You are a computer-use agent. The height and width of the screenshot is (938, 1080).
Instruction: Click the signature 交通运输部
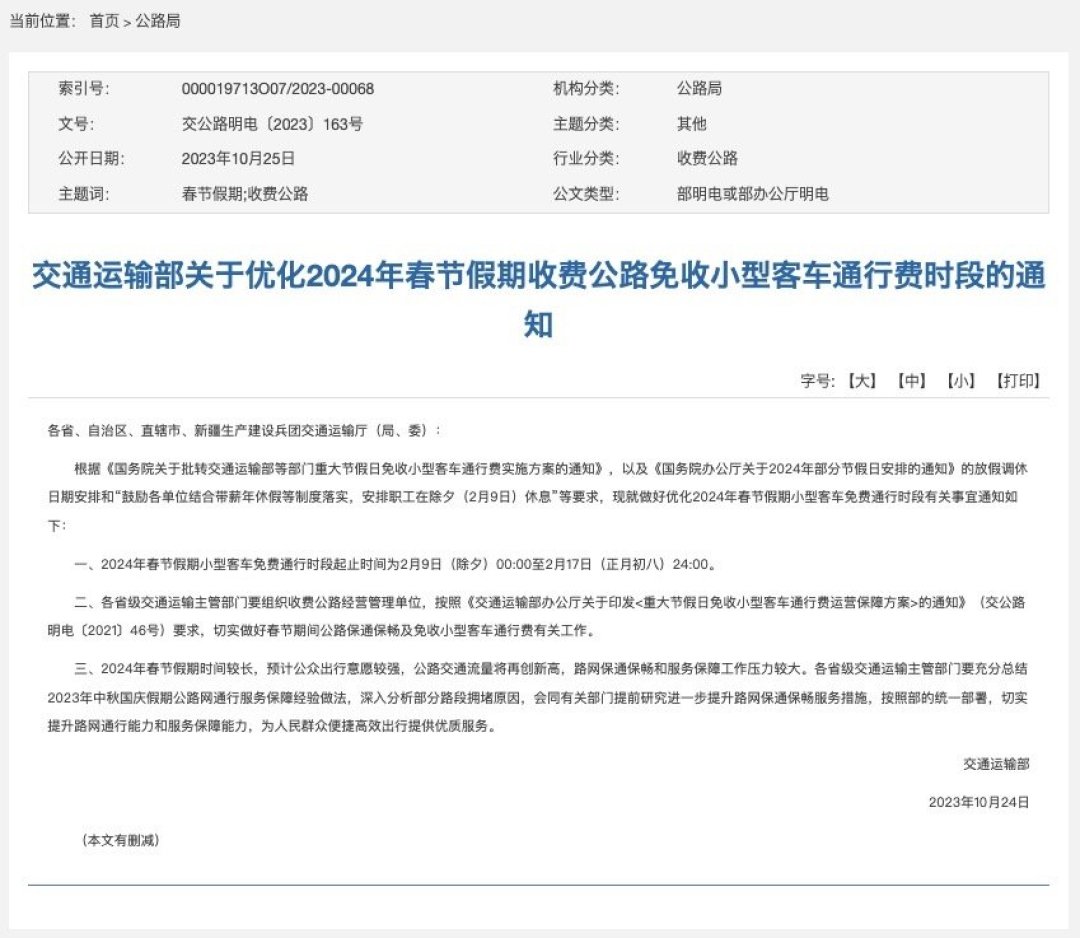[996, 764]
